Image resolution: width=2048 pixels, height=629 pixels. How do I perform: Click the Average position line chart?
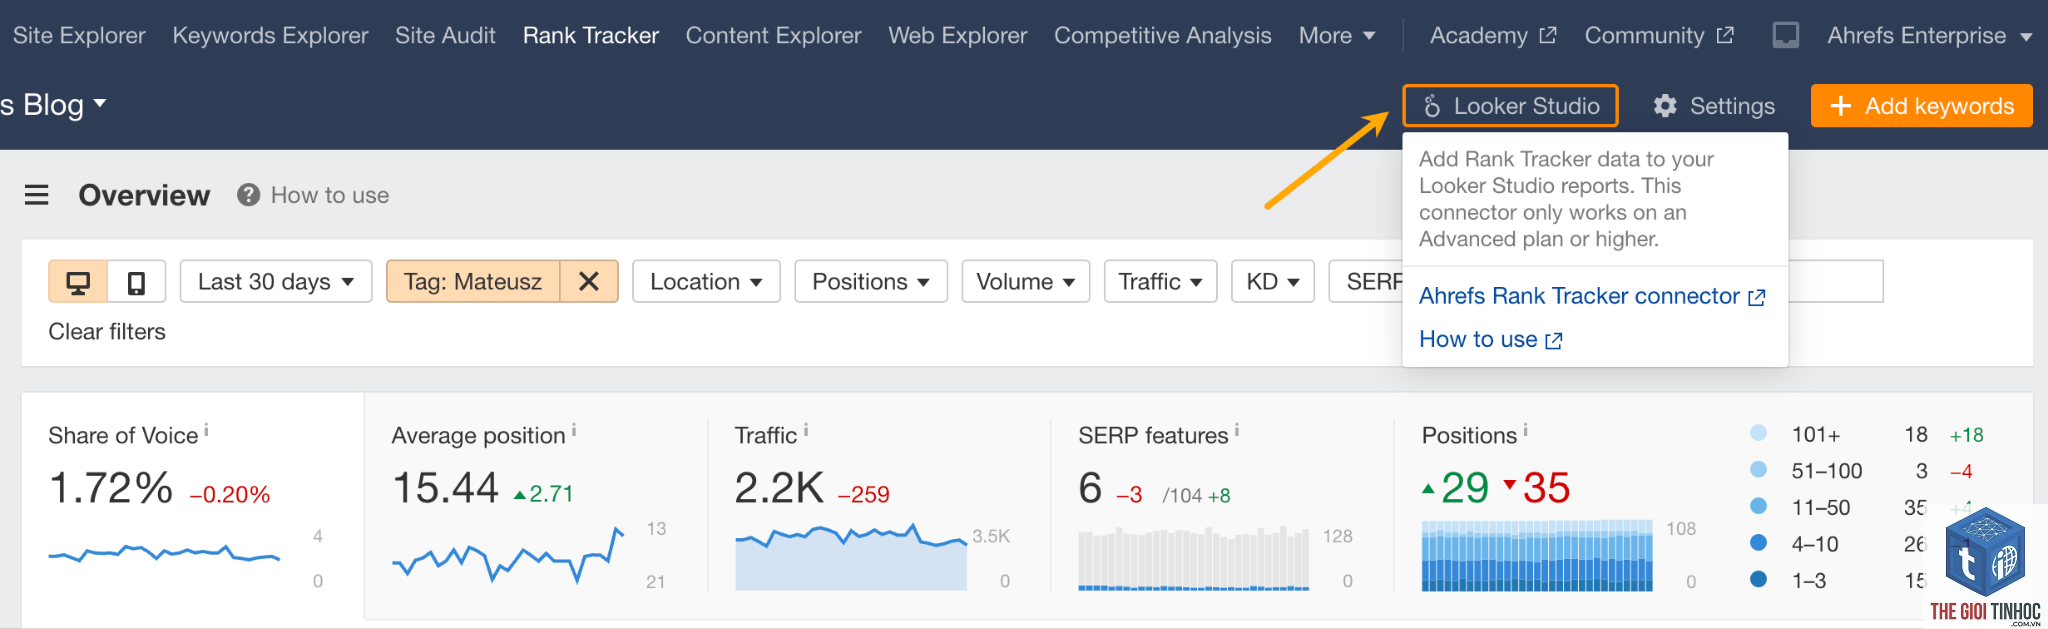(508, 555)
